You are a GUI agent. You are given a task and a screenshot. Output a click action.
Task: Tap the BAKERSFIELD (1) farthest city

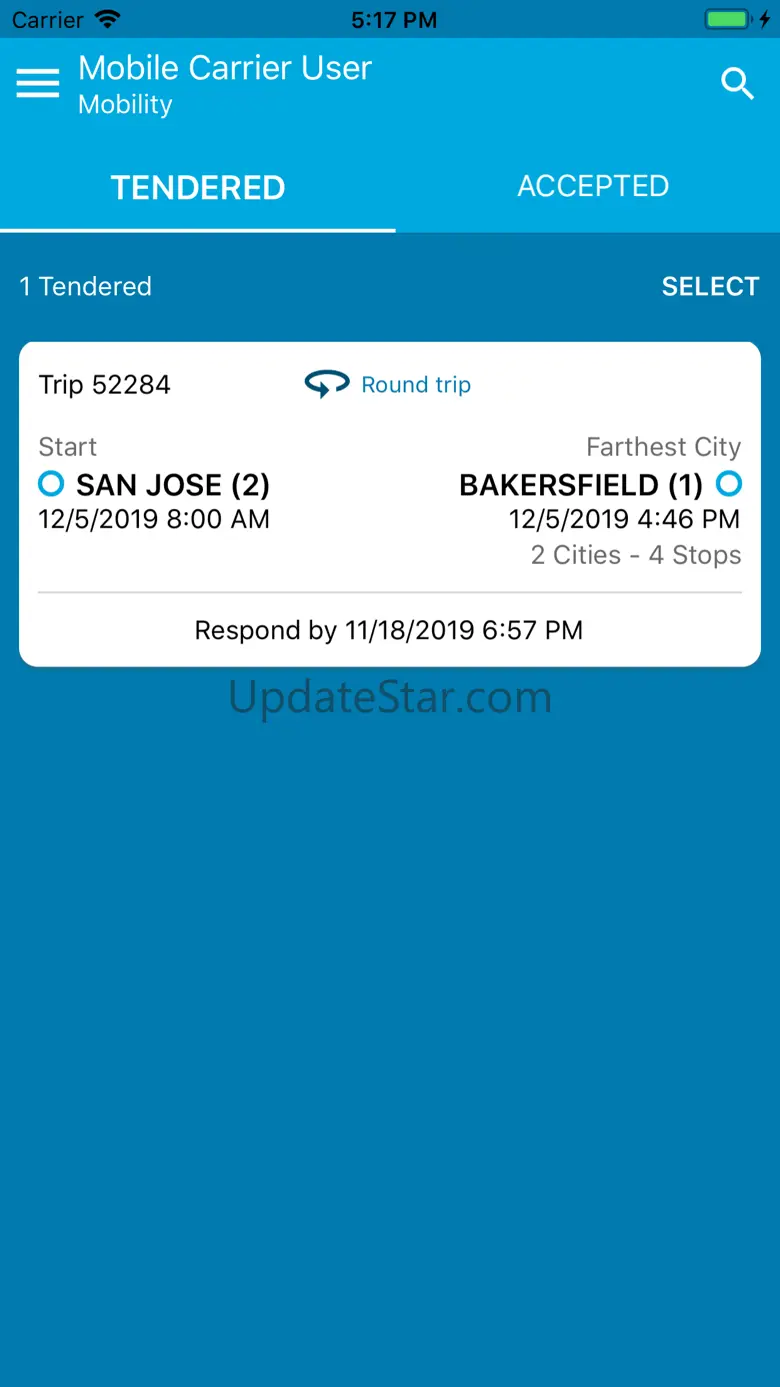[x=581, y=485]
